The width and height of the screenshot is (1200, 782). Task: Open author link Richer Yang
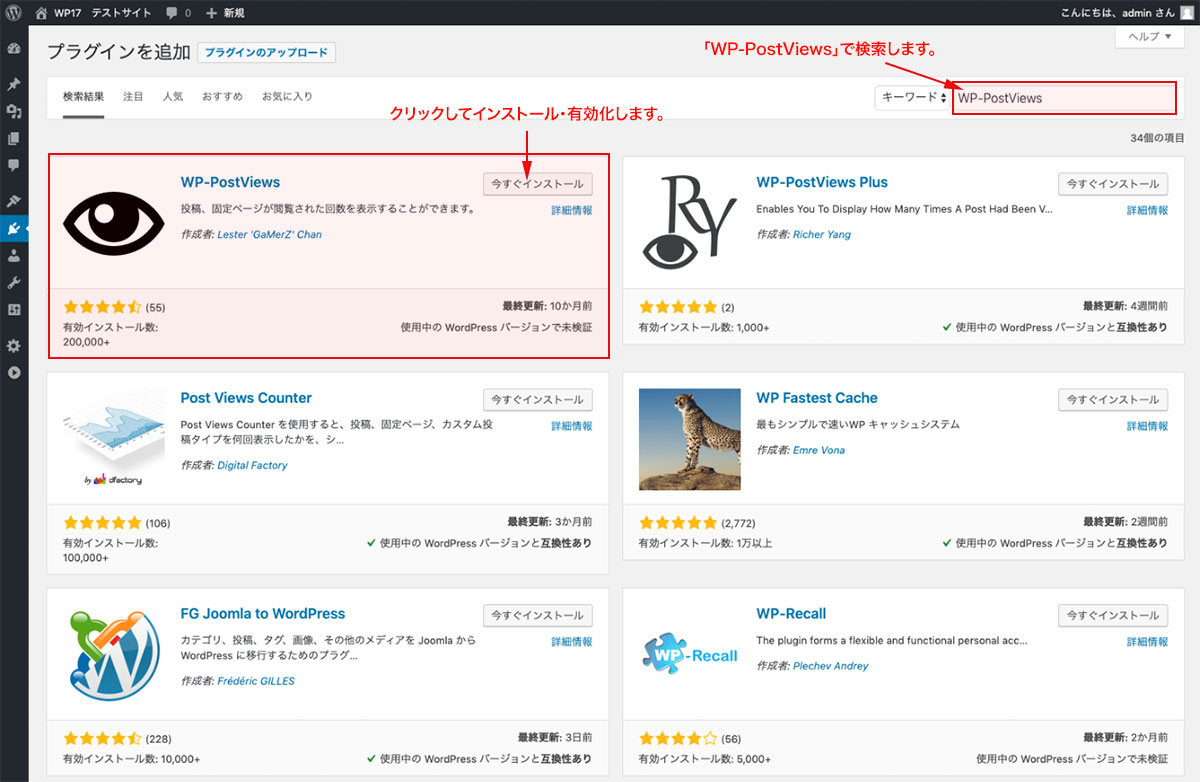tap(820, 235)
